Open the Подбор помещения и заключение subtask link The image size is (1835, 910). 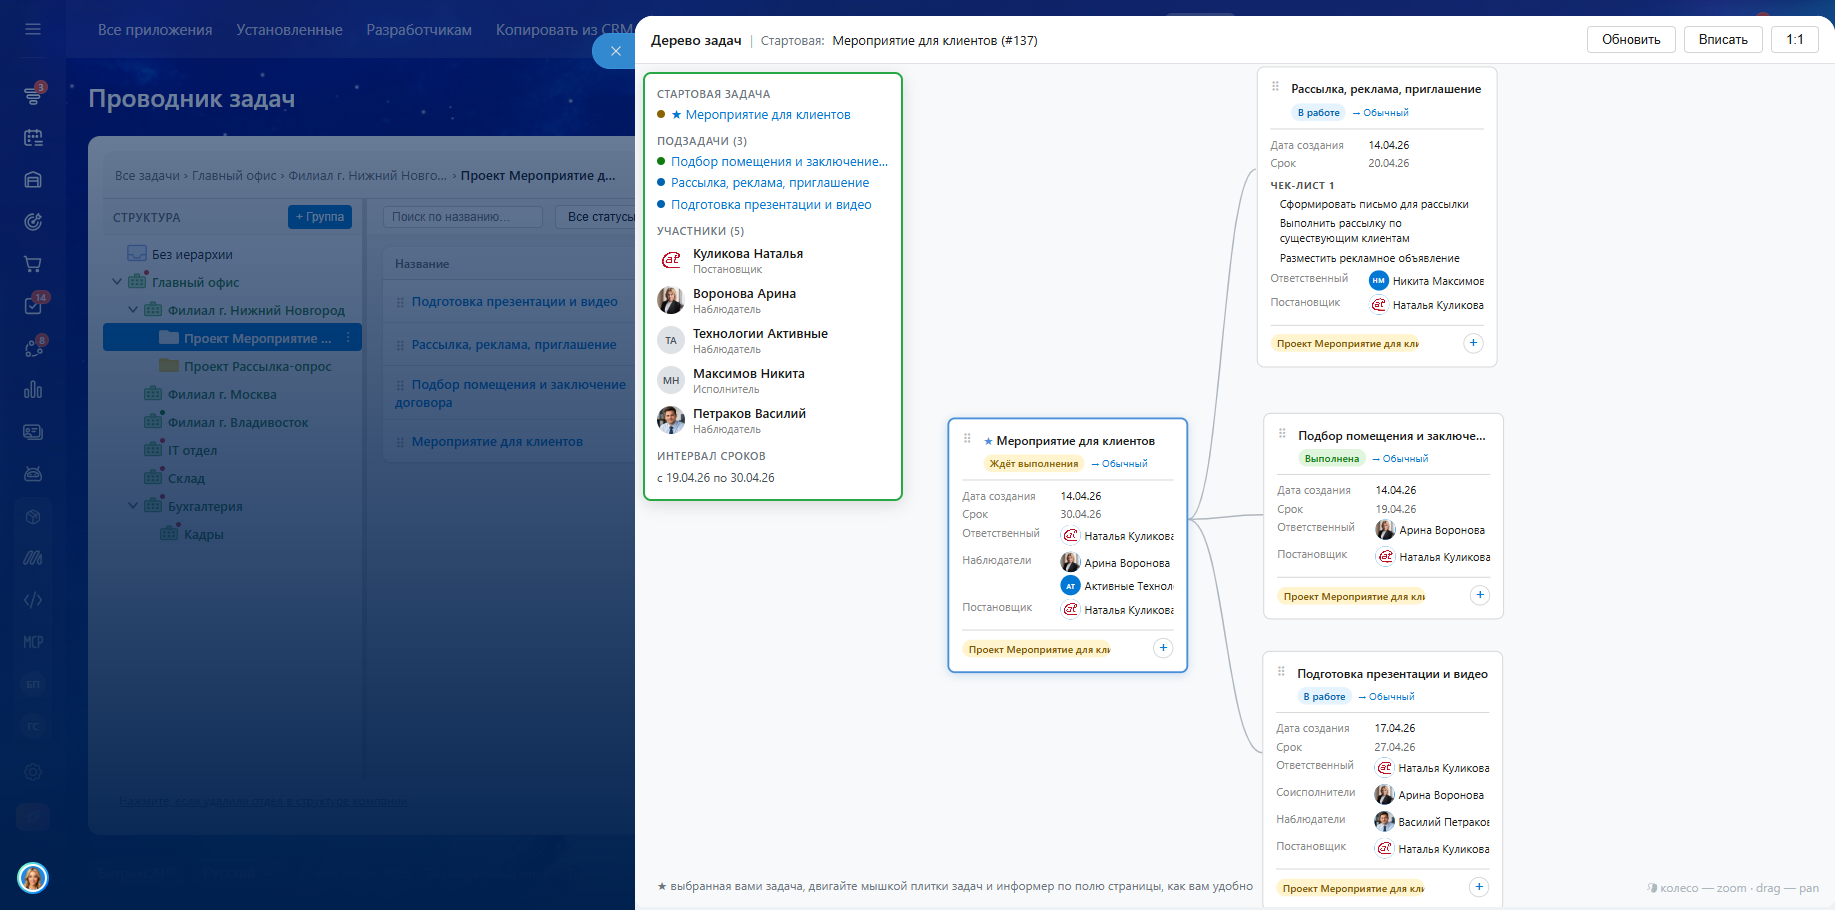point(779,162)
